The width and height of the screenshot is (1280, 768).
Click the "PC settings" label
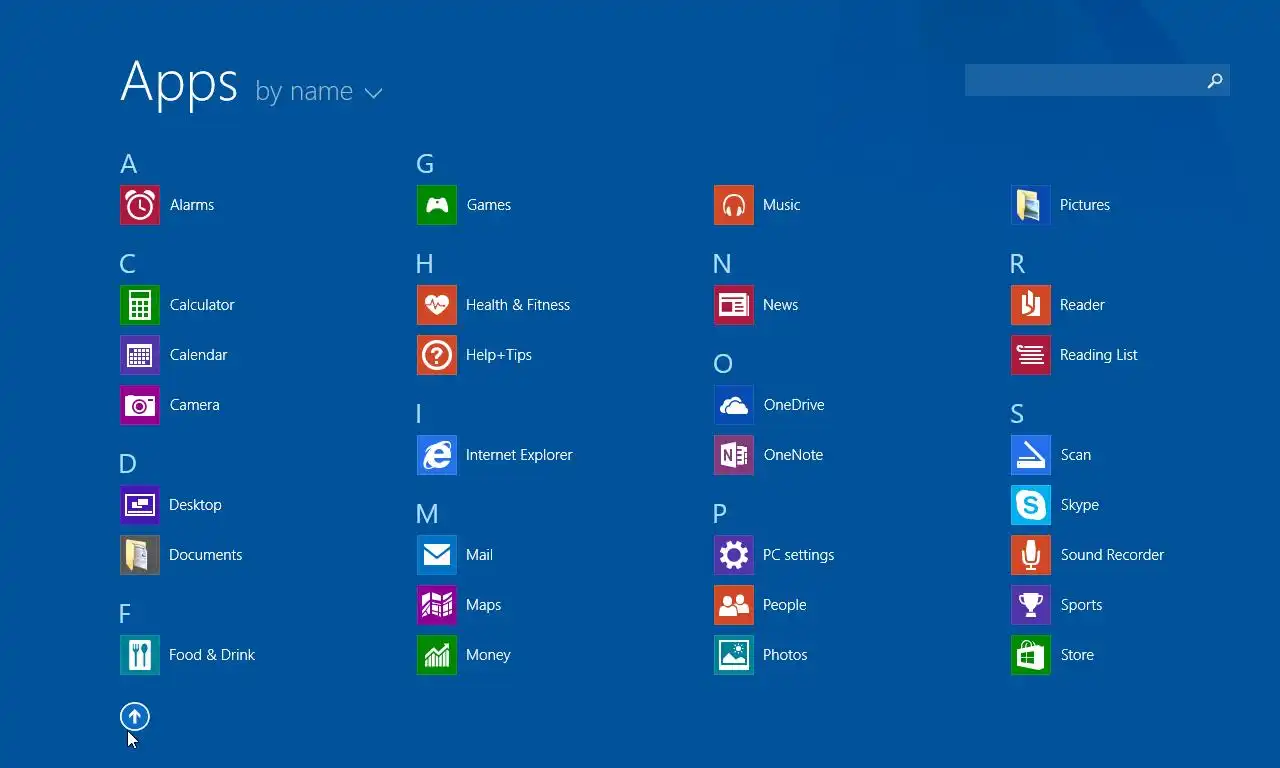(798, 555)
